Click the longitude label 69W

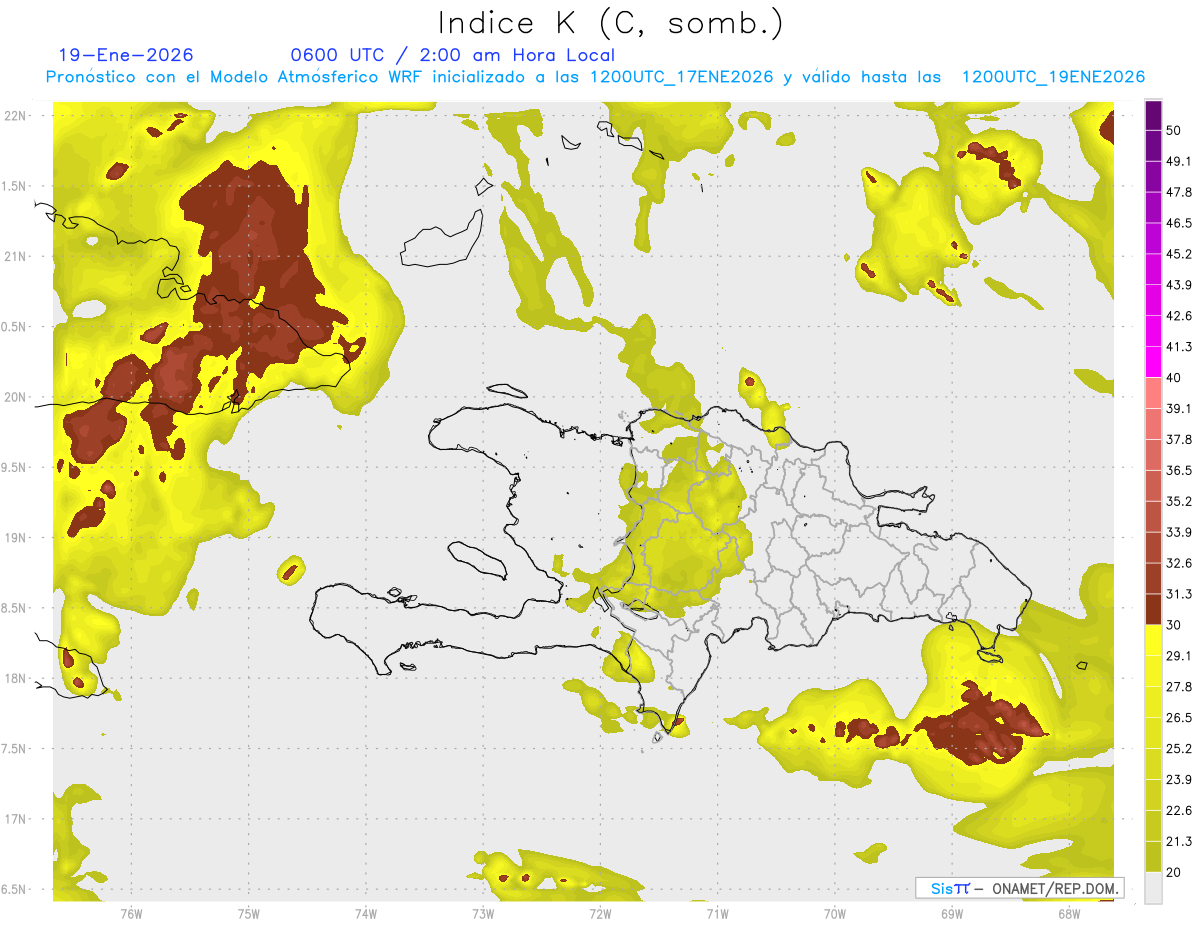(x=952, y=914)
